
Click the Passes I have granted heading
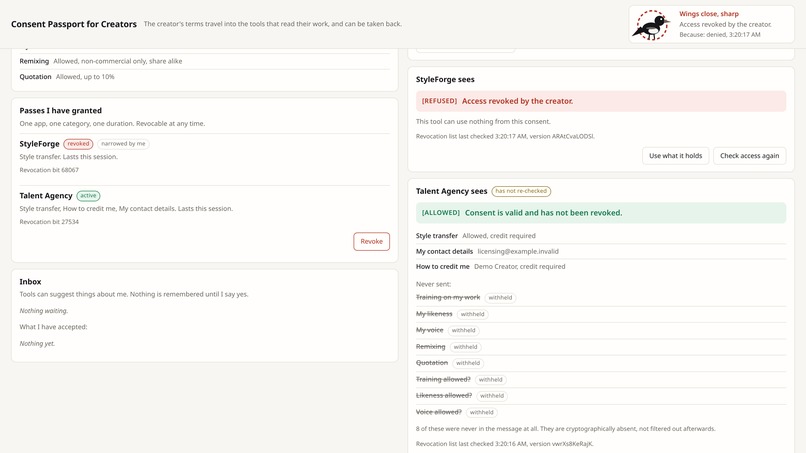(61, 111)
